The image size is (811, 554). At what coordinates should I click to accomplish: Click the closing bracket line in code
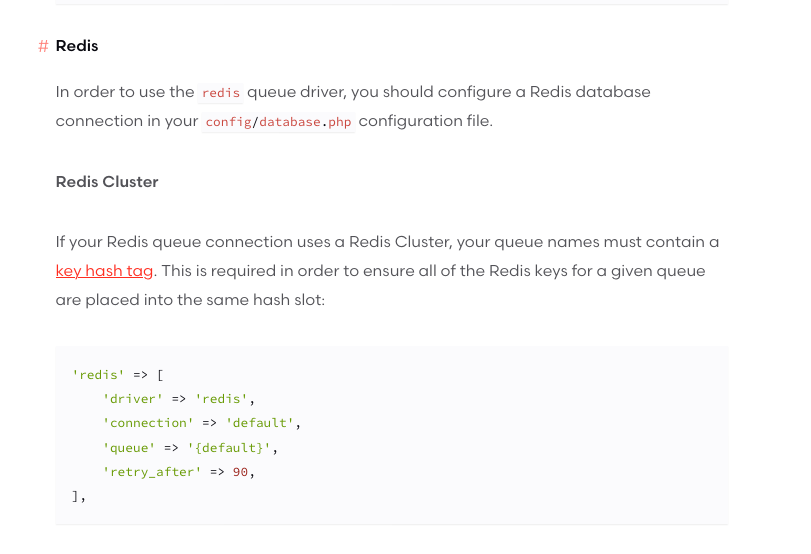pyautogui.click(x=78, y=495)
